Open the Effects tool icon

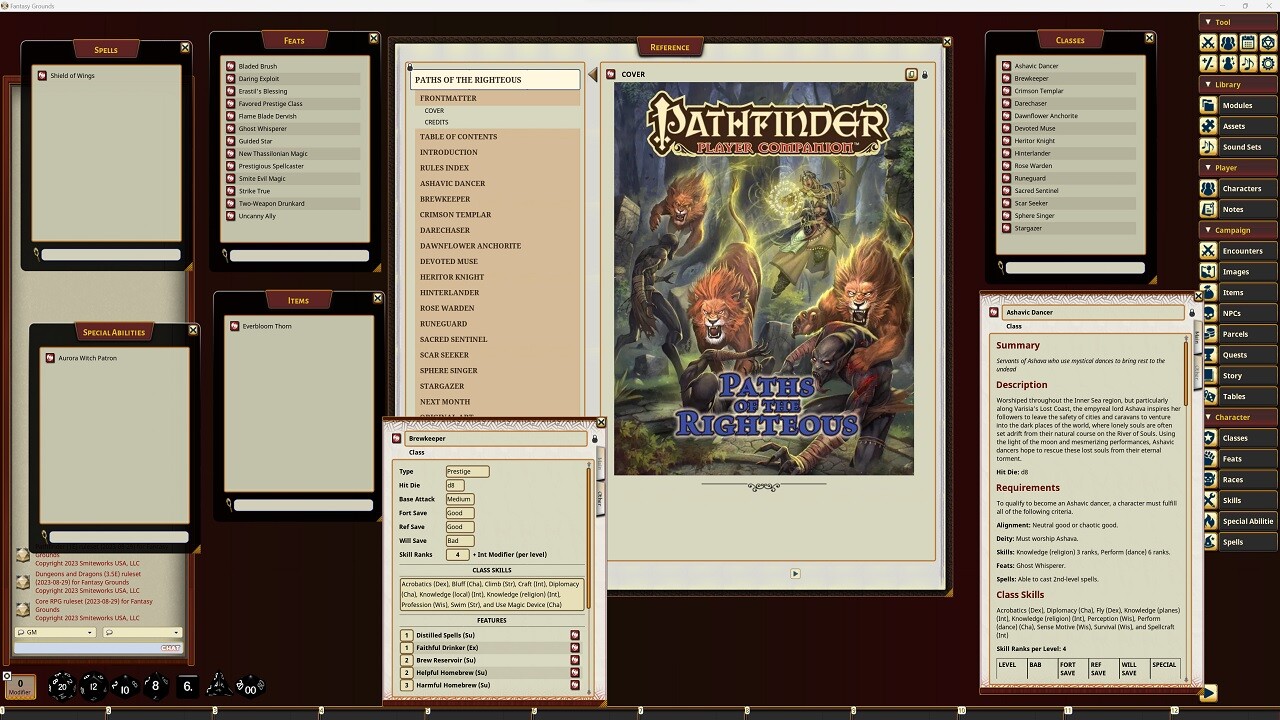(1228, 64)
